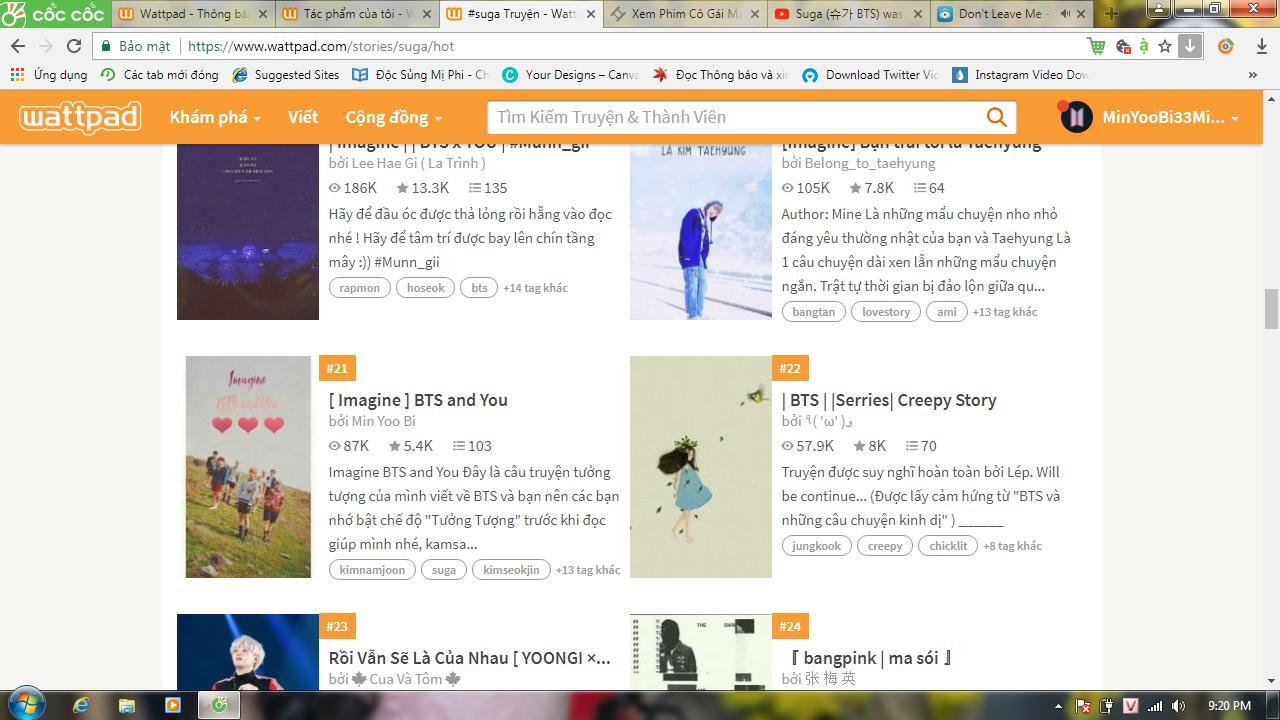Open Suggested Sites bookmark
Viewport: 1280px width, 720px height.
coord(286,75)
